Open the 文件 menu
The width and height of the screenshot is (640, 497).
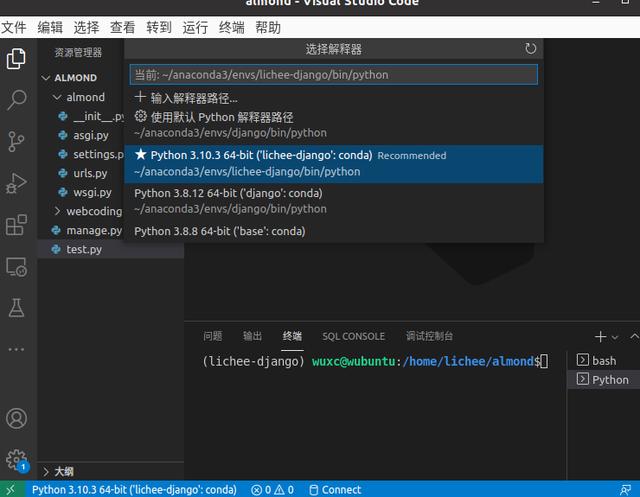click(13, 28)
